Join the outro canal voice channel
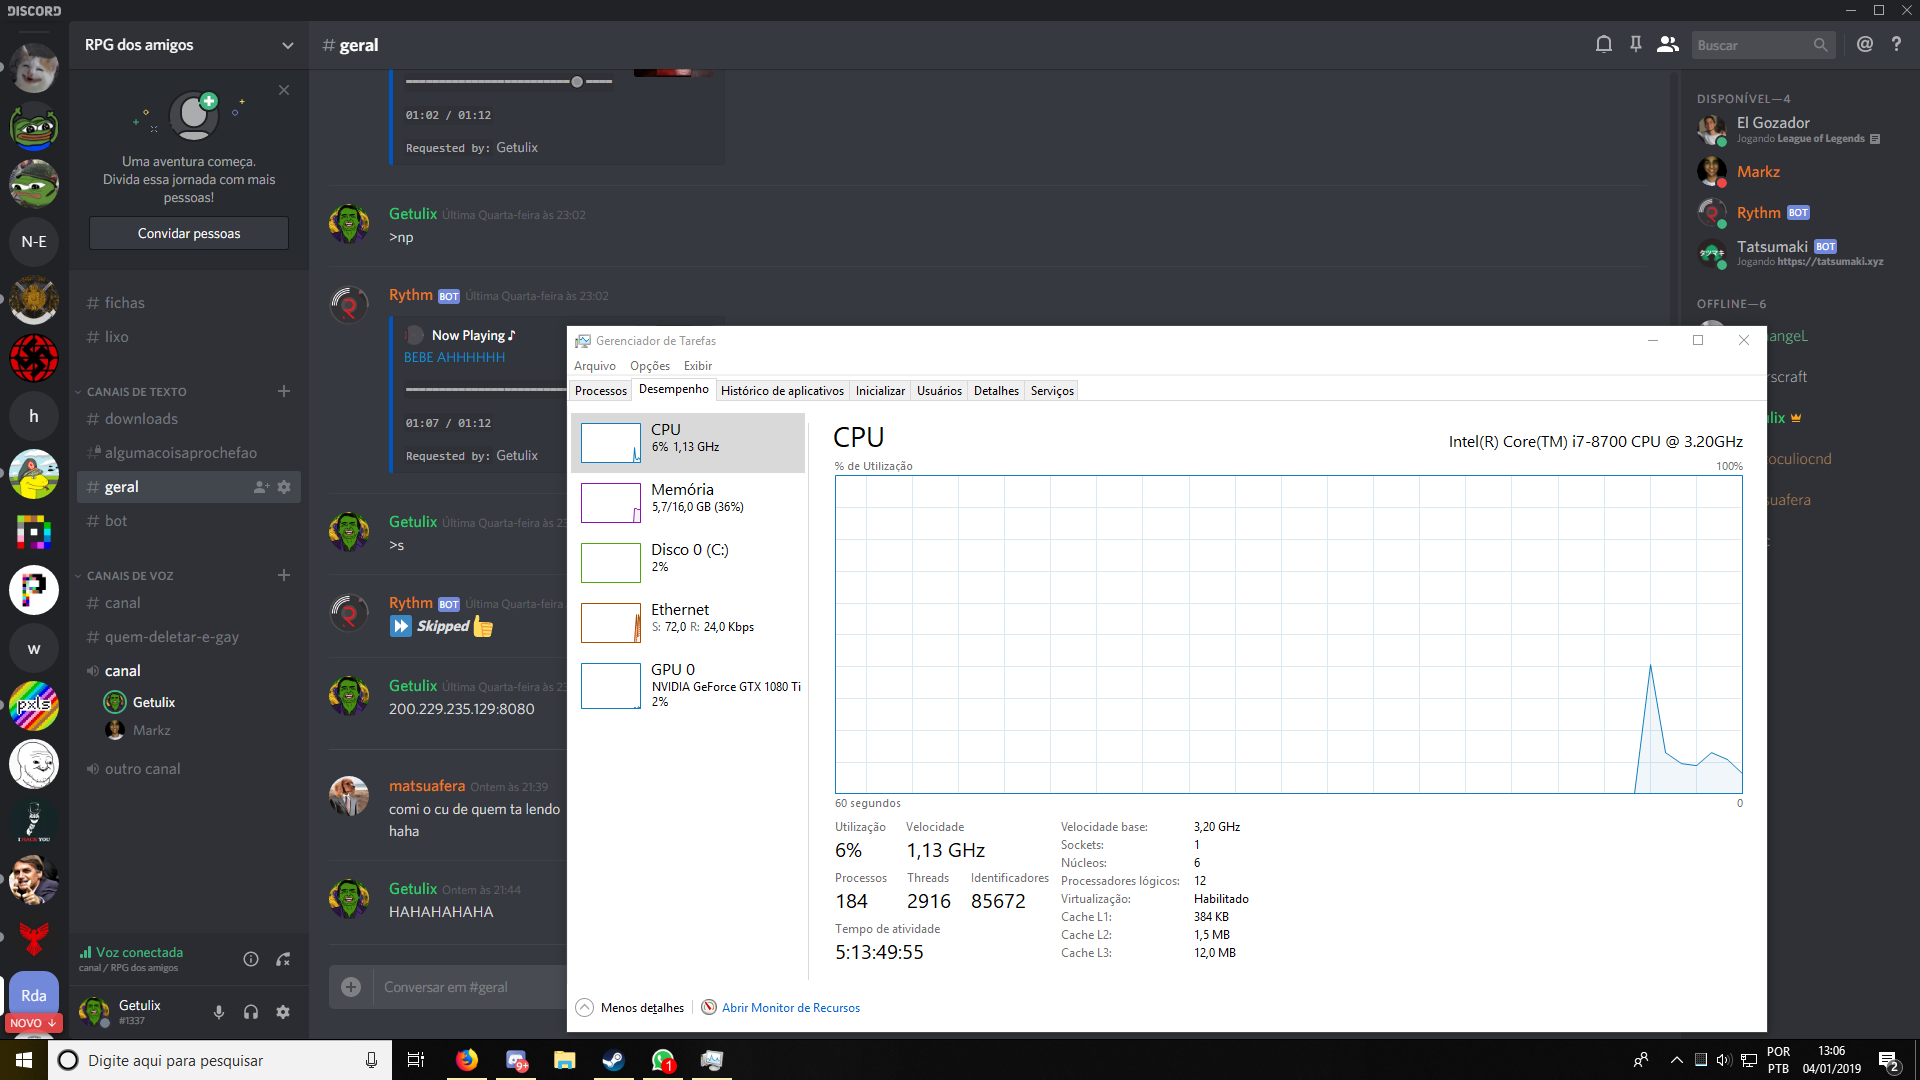 click(189, 769)
